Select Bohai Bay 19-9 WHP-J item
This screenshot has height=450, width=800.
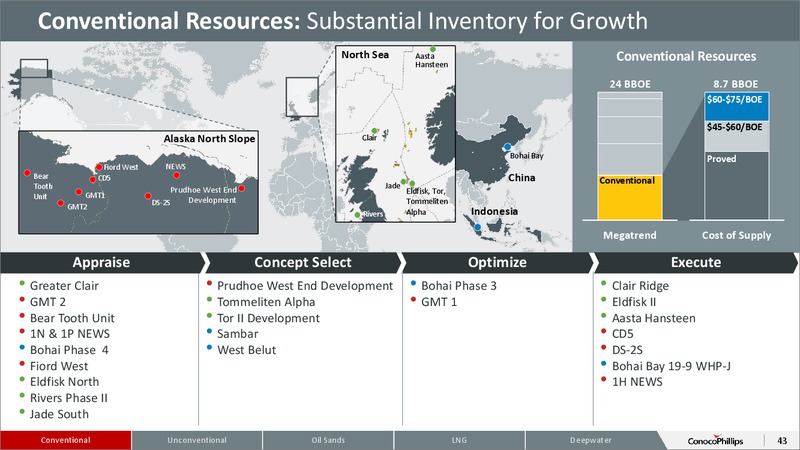pyautogui.click(x=671, y=366)
